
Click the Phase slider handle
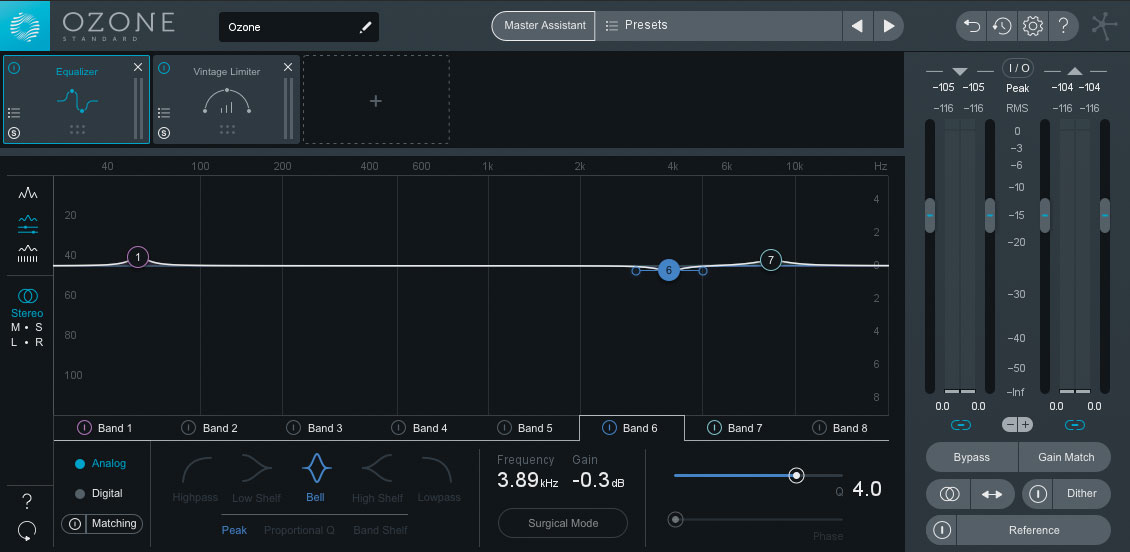(675, 519)
